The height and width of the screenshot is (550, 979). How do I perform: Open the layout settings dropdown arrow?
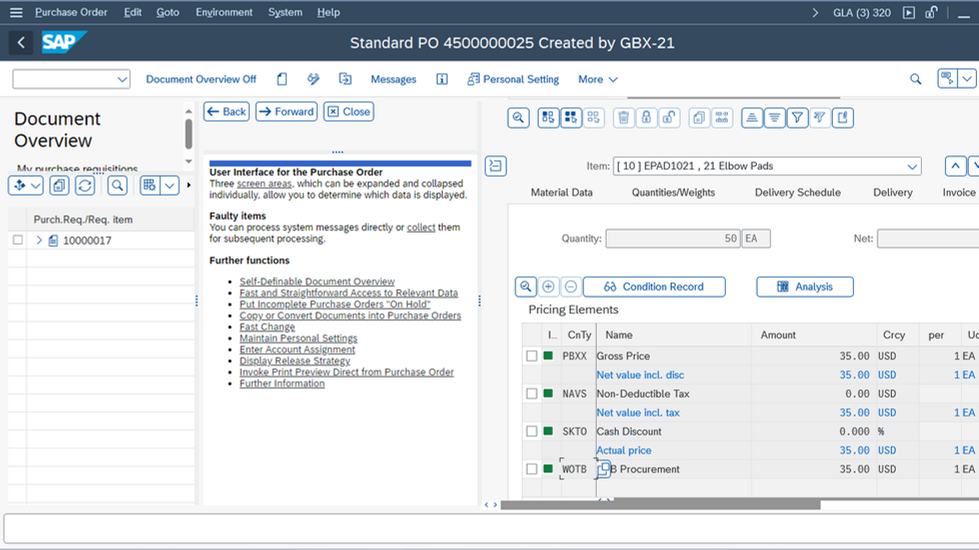(x=170, y=185)
